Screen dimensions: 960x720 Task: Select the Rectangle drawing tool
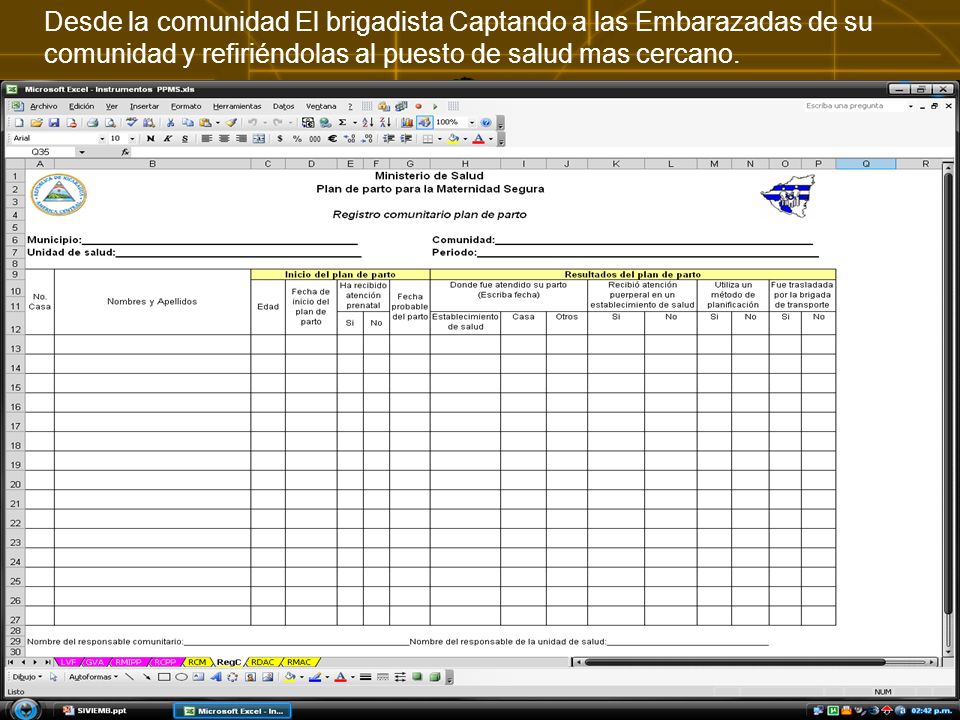click(x=164, y=677)
